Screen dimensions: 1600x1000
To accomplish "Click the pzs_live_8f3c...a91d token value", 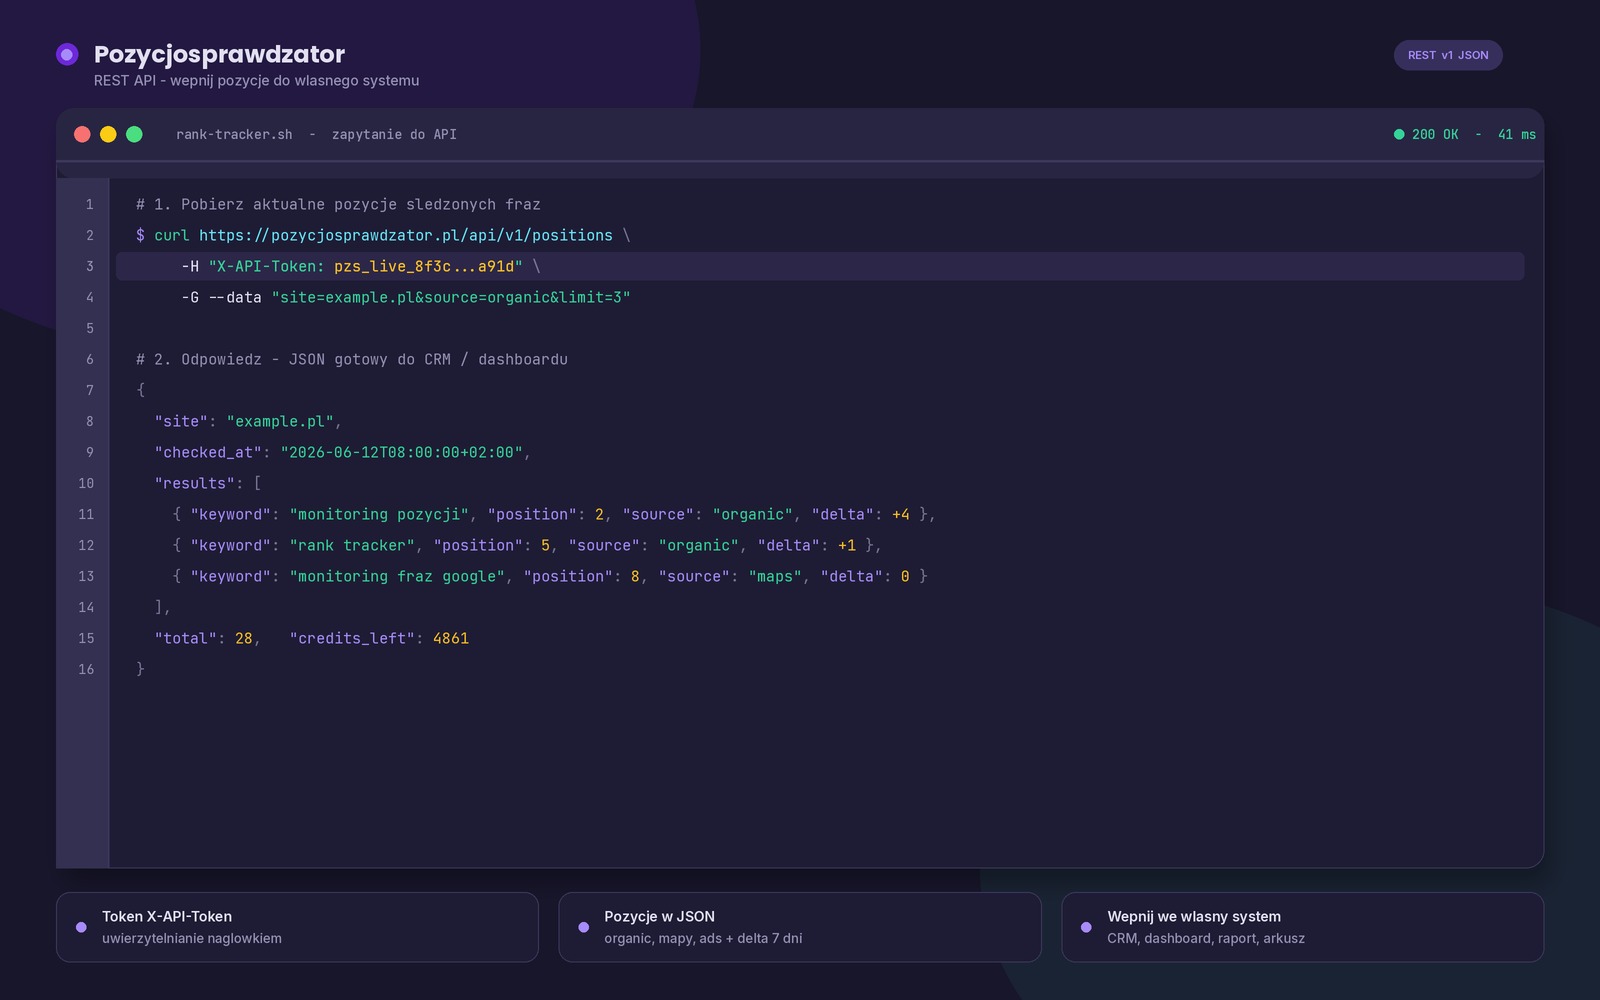I will click(424, 266).
